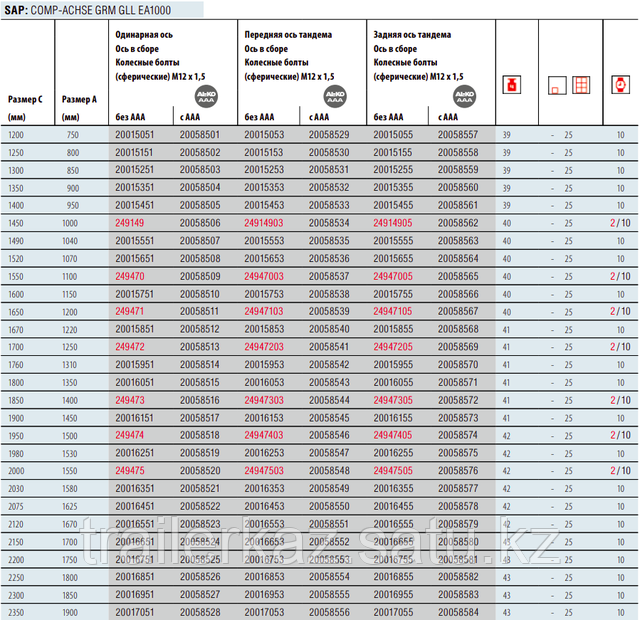Click the Передняя ось тандема header

(x=288, y=35)
